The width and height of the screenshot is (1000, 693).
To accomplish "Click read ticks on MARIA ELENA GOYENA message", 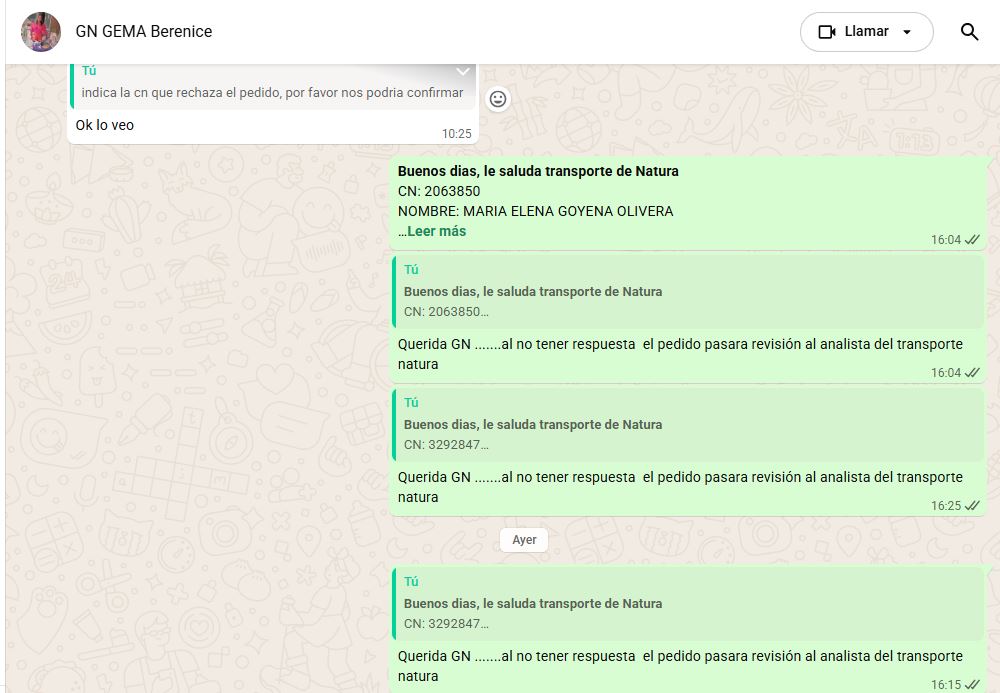I will point(972,240).
